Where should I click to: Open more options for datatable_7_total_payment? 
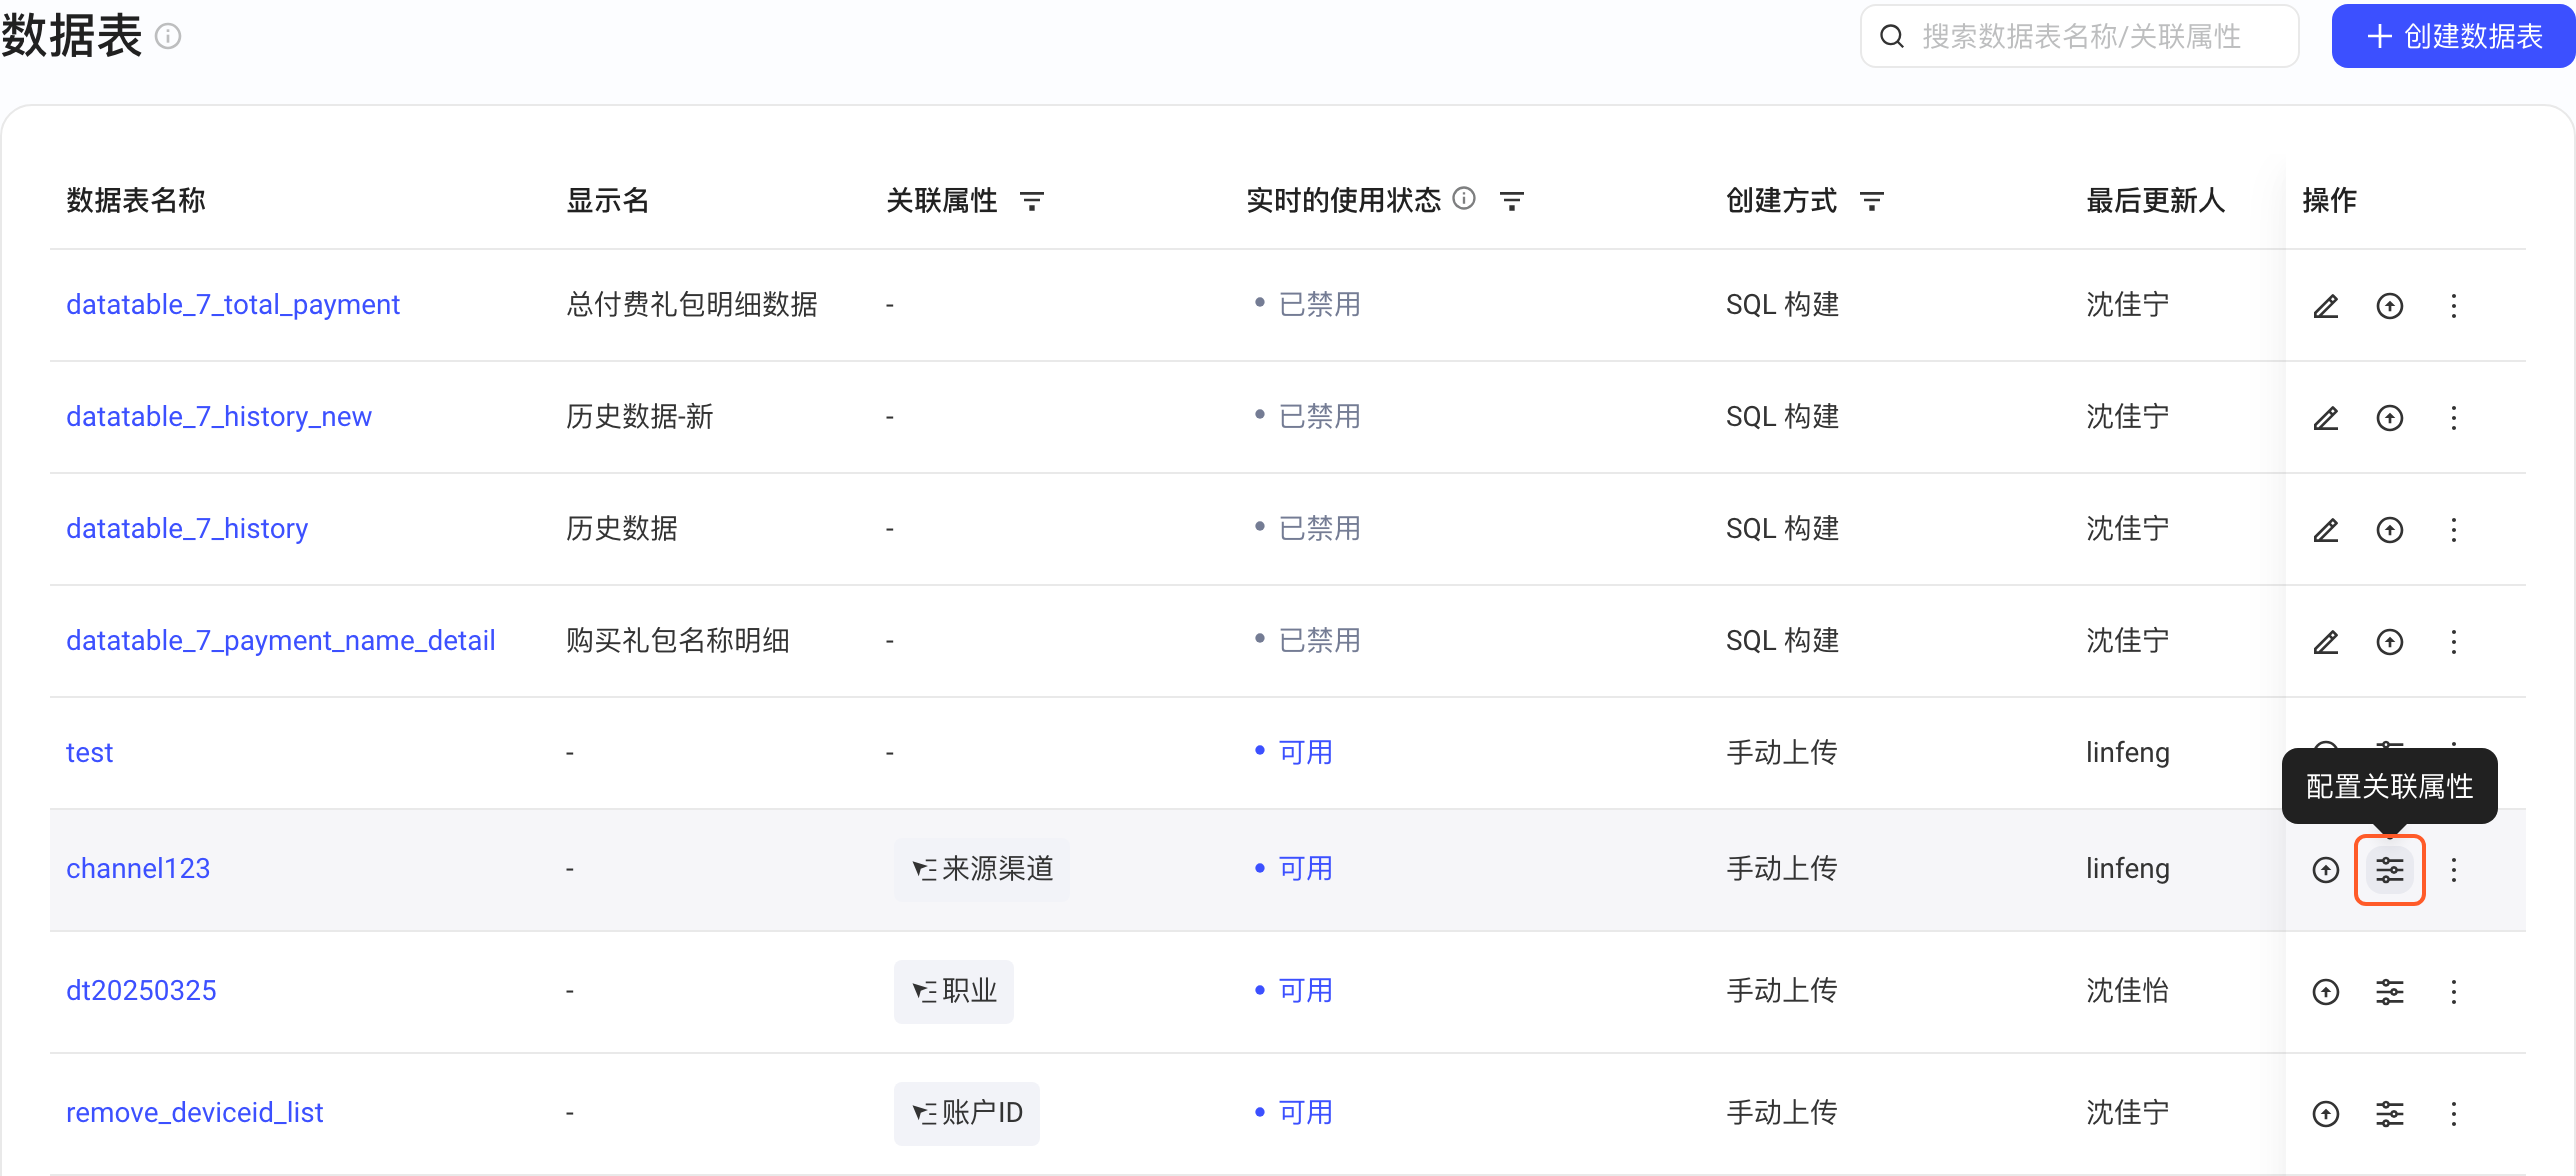[x=2454, y=306]
